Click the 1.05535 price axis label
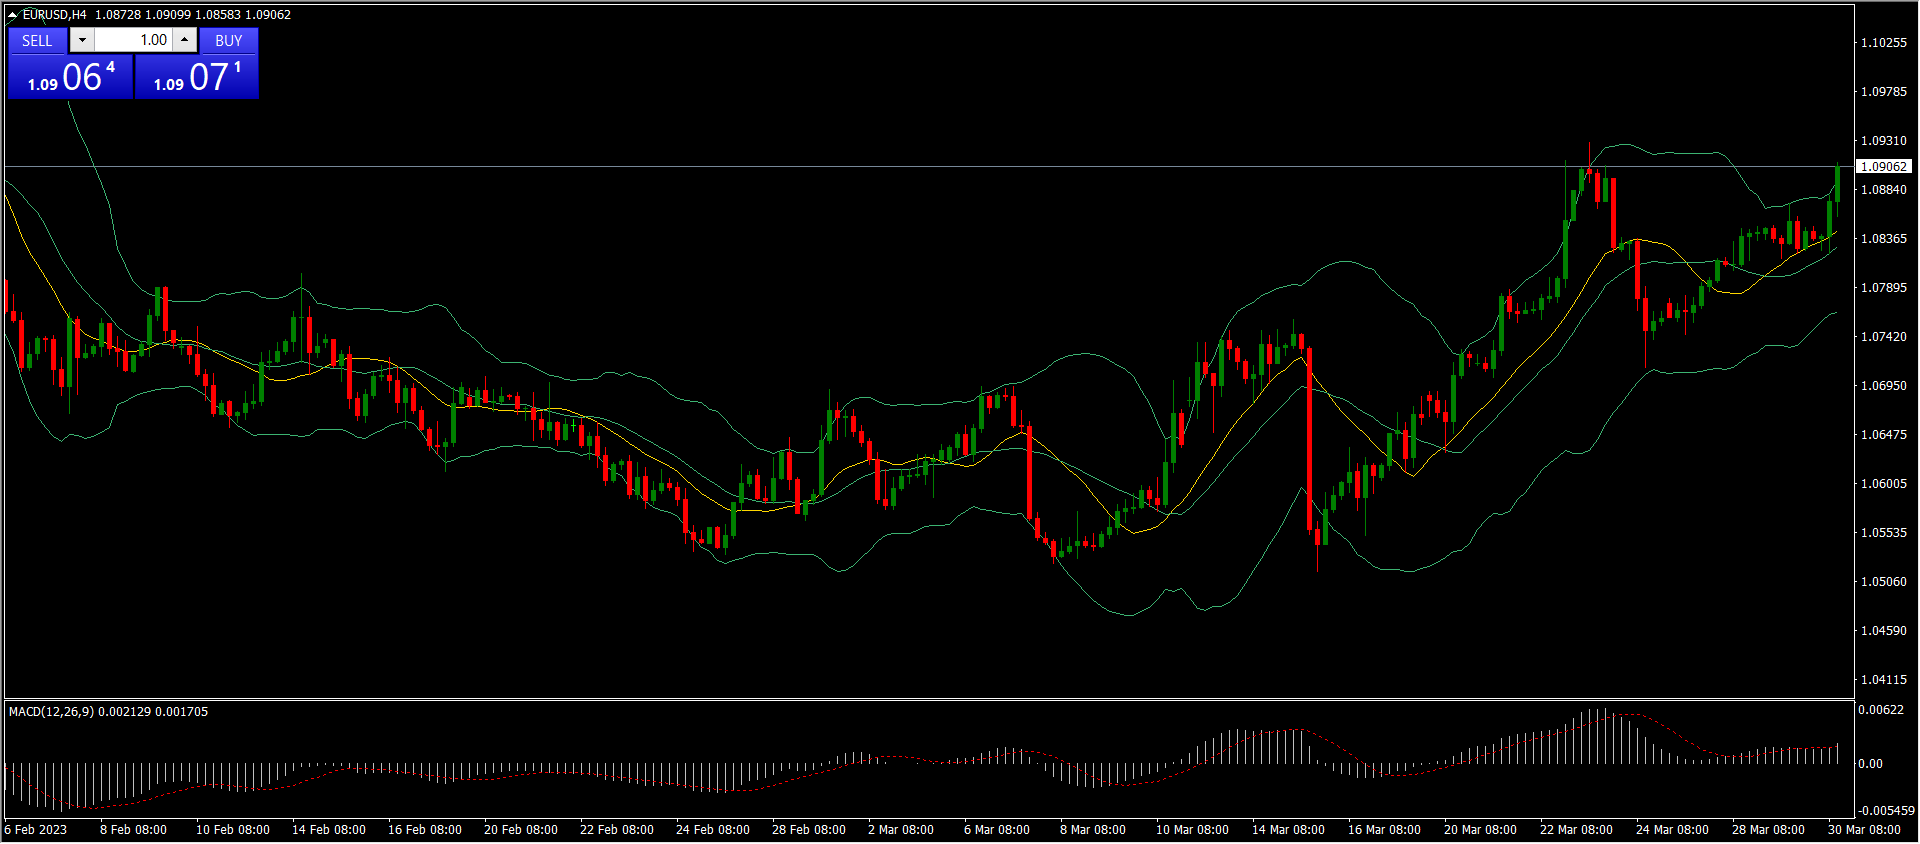1920x844 pixels. (1883, 533)
